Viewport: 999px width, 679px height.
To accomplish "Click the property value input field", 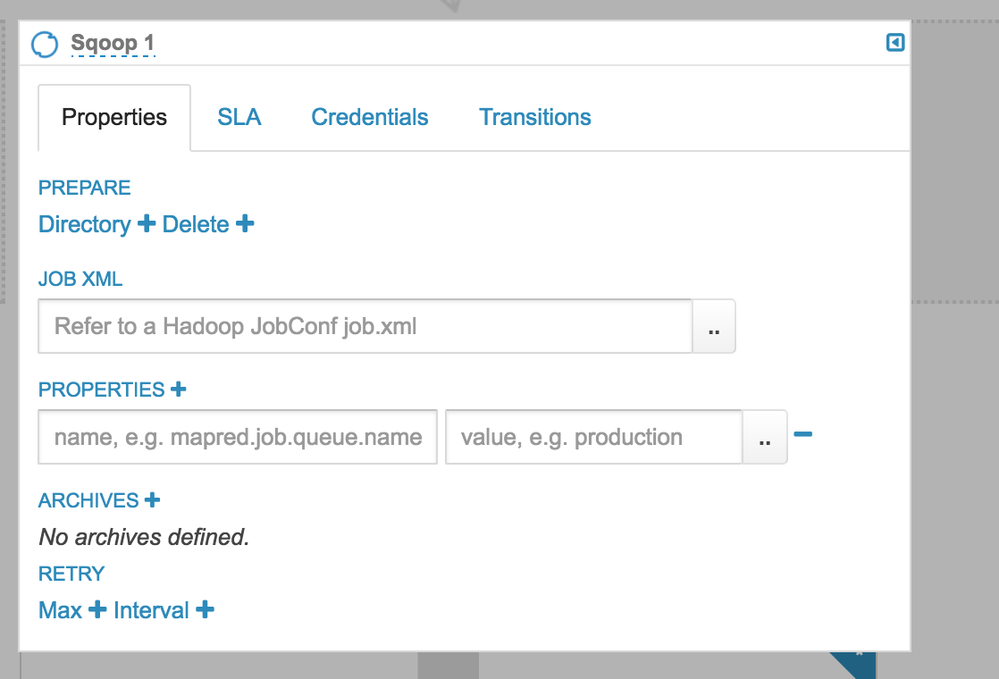I will [x=594, y=437].
